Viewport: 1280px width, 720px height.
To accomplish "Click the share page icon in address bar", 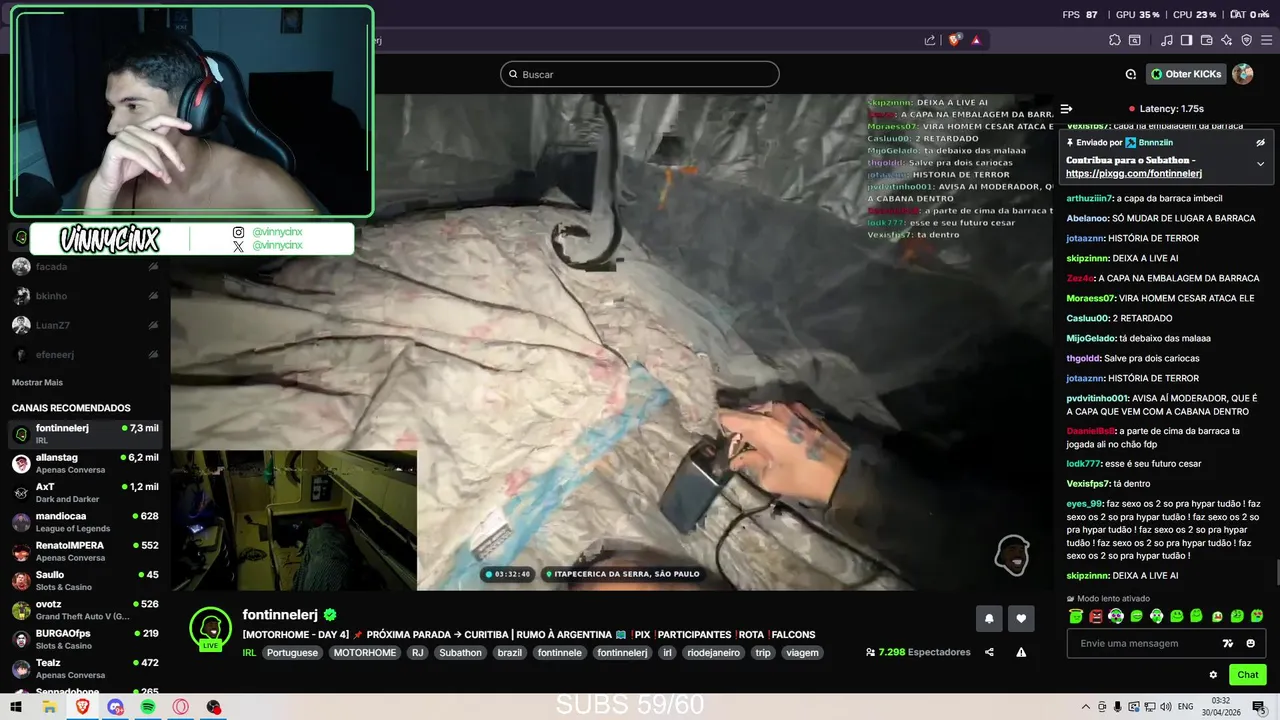I will coord(930,40).
